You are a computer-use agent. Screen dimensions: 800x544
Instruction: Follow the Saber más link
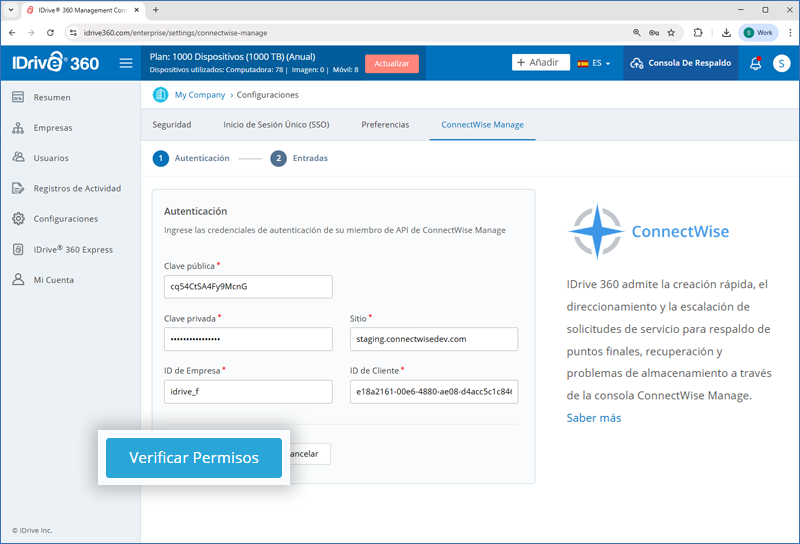pos(594,418)
